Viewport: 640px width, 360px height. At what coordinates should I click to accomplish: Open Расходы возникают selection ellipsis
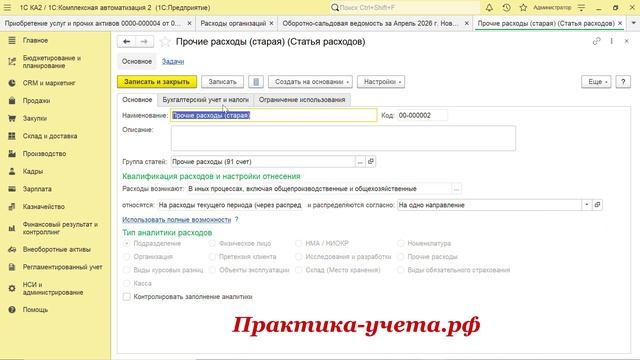click(x=456, y=189)
